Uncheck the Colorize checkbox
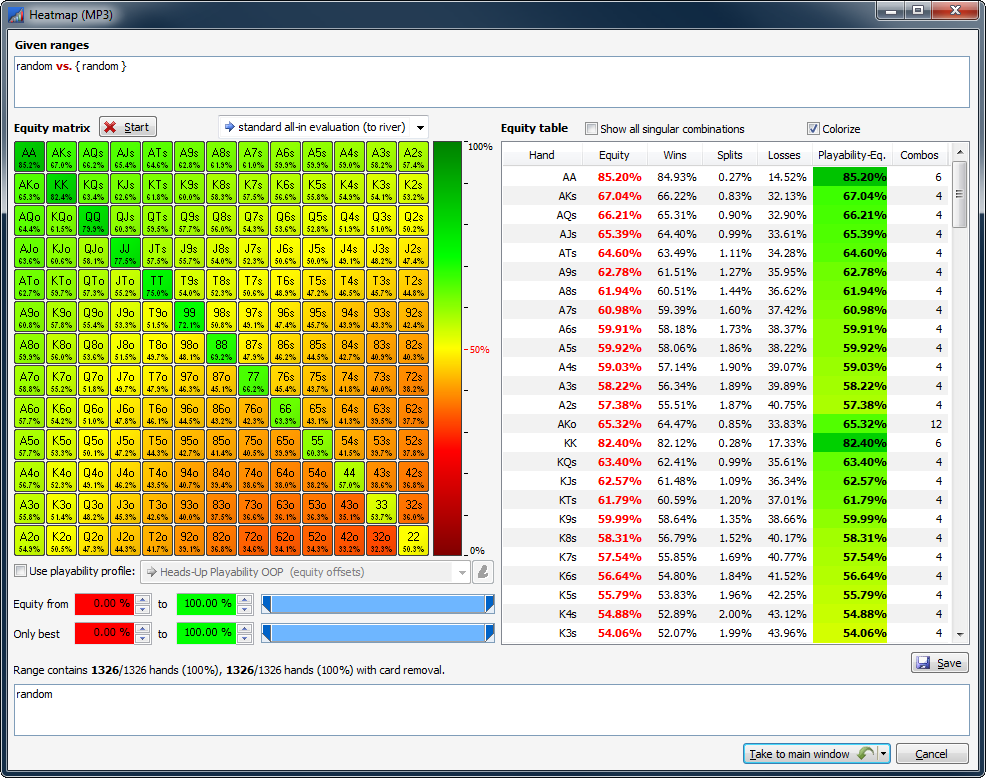986x778 pixels. coord(813,129)
